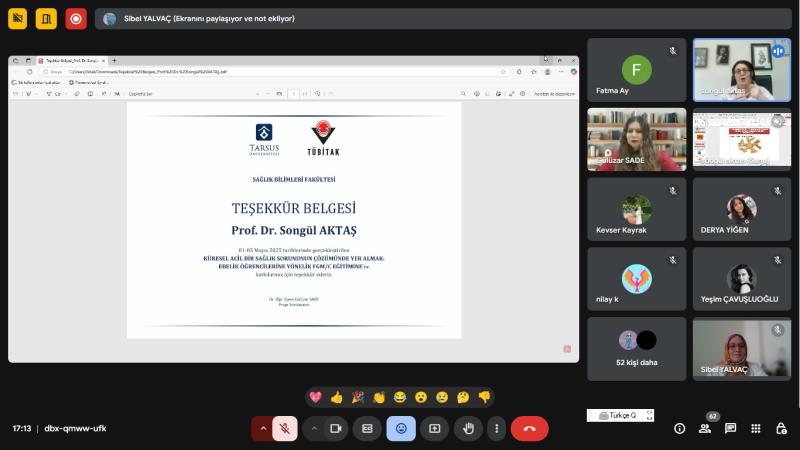Viewport: 800px width, 450px height.
Task: Toggle the emoji reactions bar
Action: click(401, 429)
